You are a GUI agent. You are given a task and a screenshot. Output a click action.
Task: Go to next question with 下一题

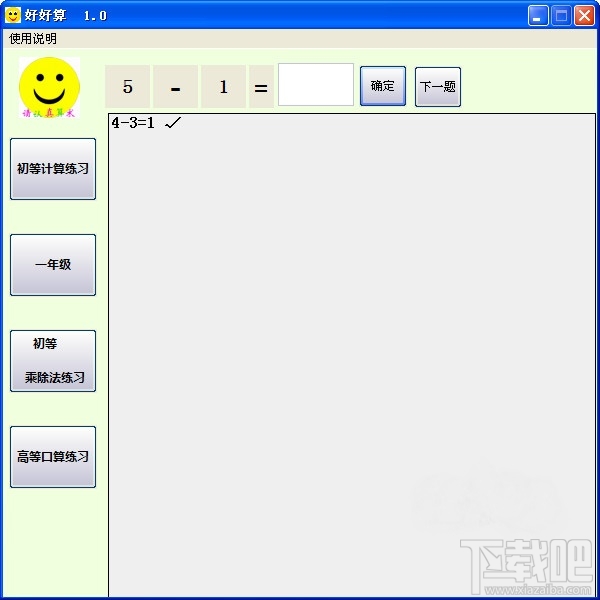coord(438,86)
